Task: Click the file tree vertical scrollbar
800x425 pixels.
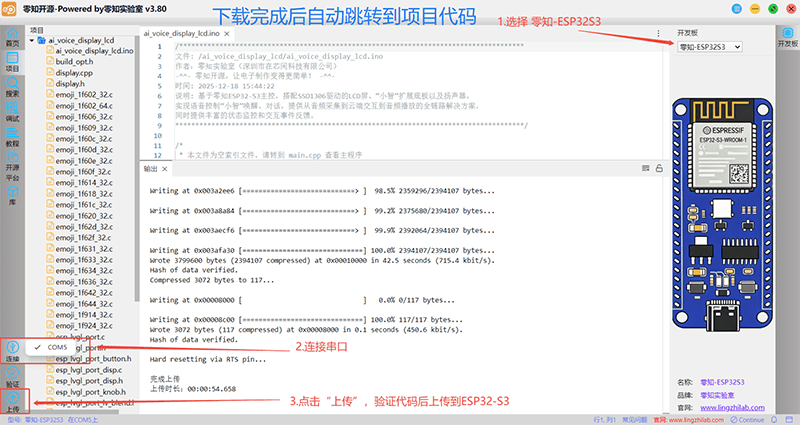Action: (136, 168)
